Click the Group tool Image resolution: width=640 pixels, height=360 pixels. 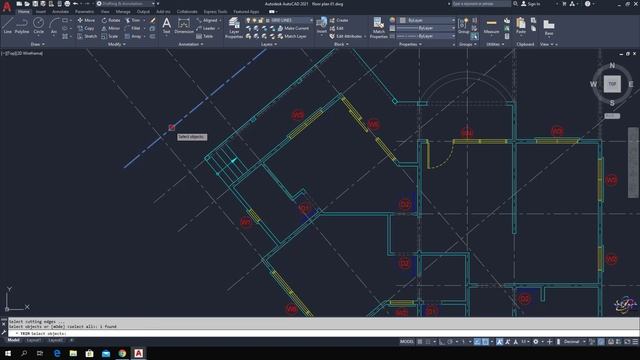click(x=463, y=25)
